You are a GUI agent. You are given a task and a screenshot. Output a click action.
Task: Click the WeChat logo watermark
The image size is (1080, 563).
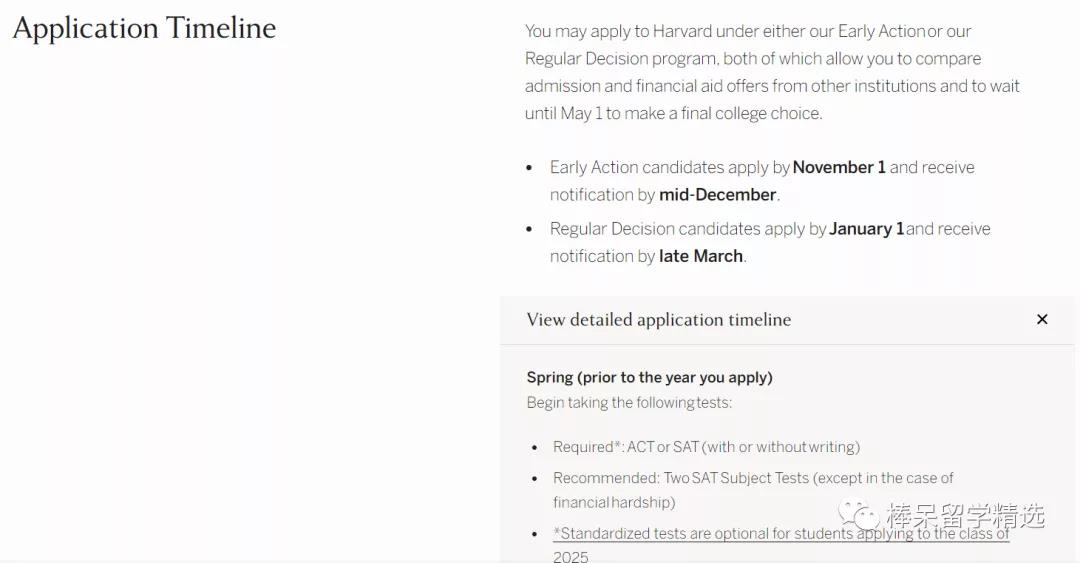coord(858,515)
